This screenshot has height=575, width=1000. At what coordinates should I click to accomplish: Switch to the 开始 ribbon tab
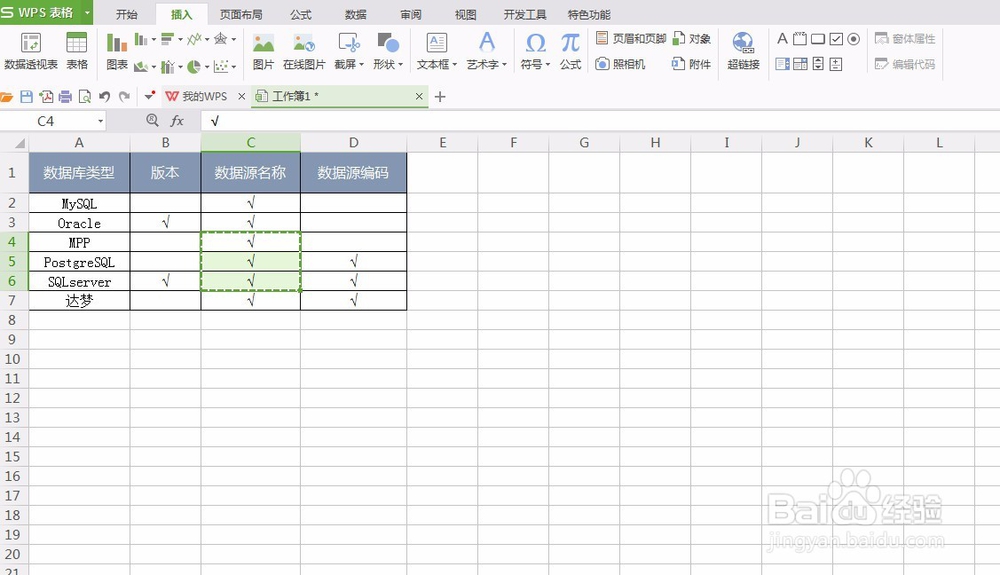(x=126, y=14)
